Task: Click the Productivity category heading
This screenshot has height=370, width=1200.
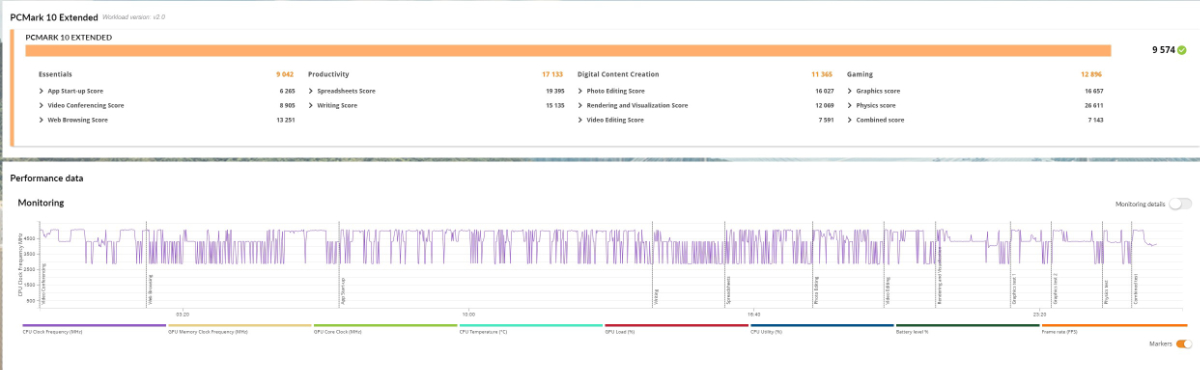Action: 328,75
